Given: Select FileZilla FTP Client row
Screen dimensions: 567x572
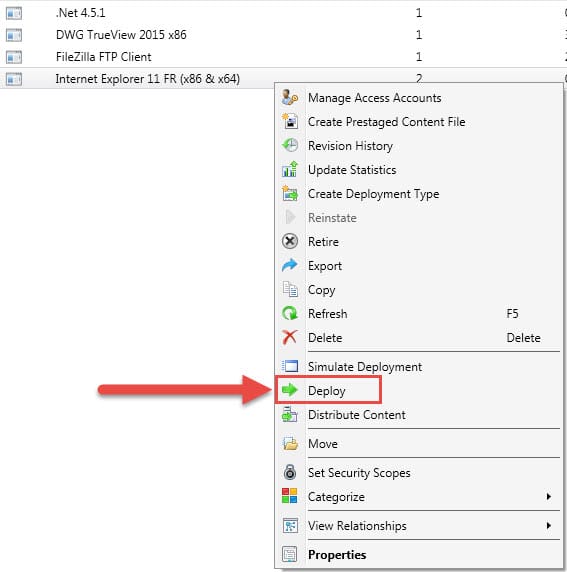Looking at the screenshot, I should 104,57.
